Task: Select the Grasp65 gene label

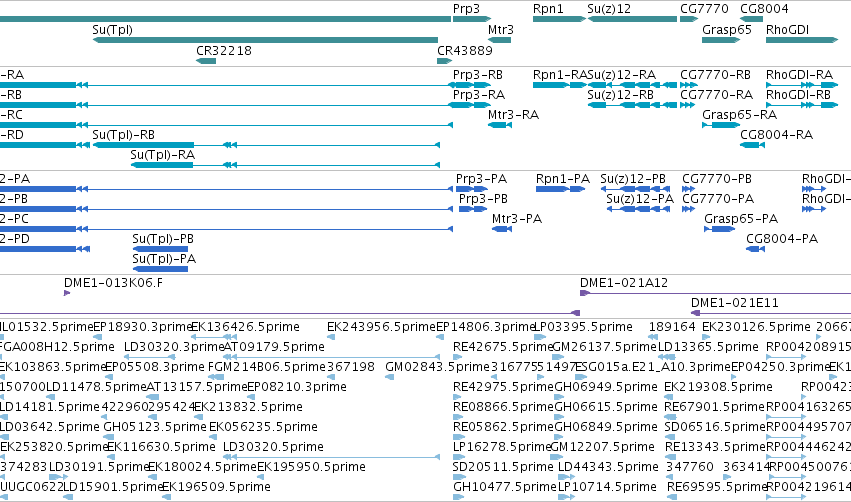Action: 727,30
